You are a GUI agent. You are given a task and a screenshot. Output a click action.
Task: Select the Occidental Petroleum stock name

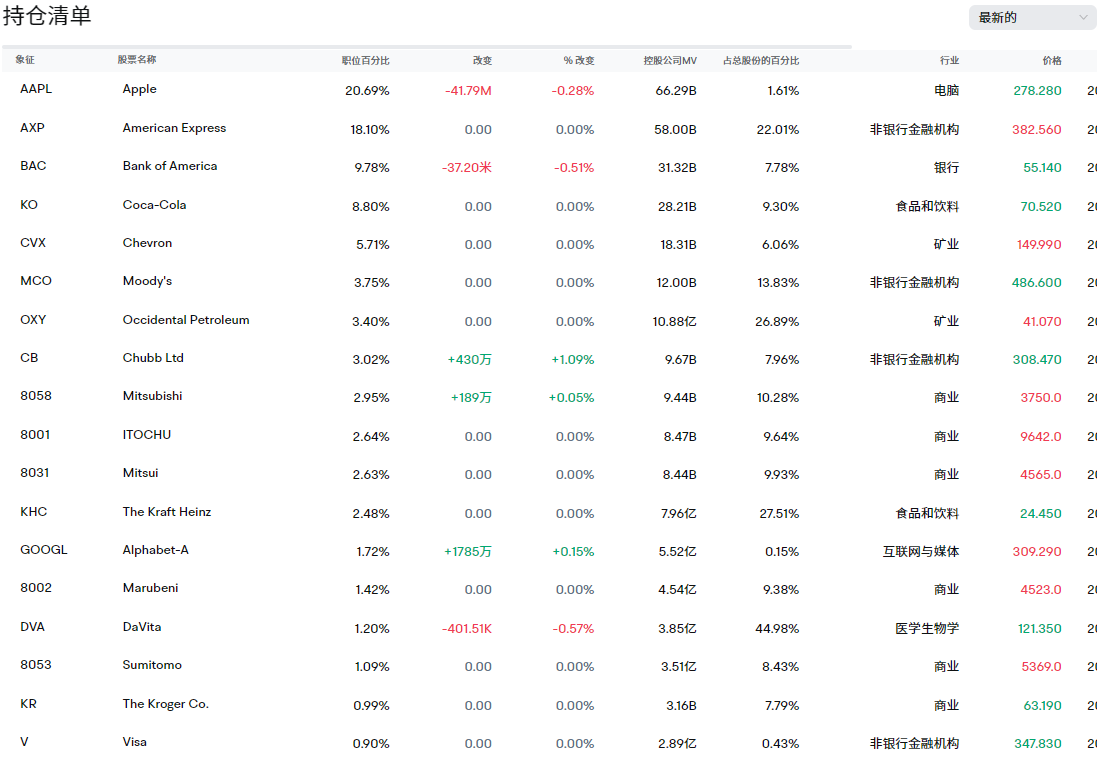click(x=186, y=320)
